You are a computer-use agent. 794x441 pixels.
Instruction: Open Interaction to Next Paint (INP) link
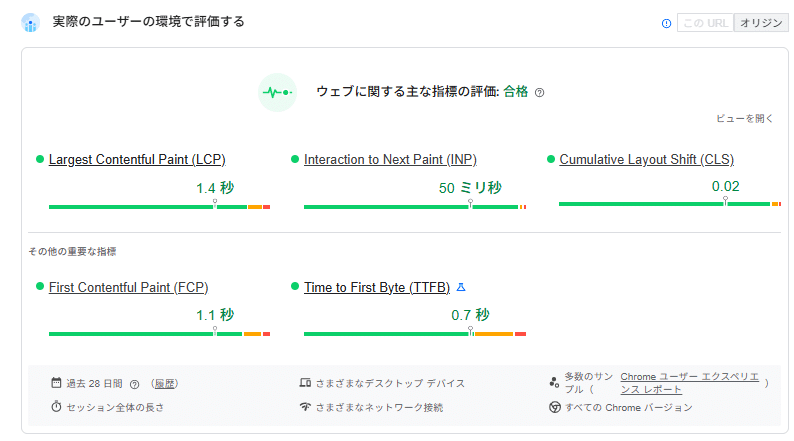tap(392, 159)
